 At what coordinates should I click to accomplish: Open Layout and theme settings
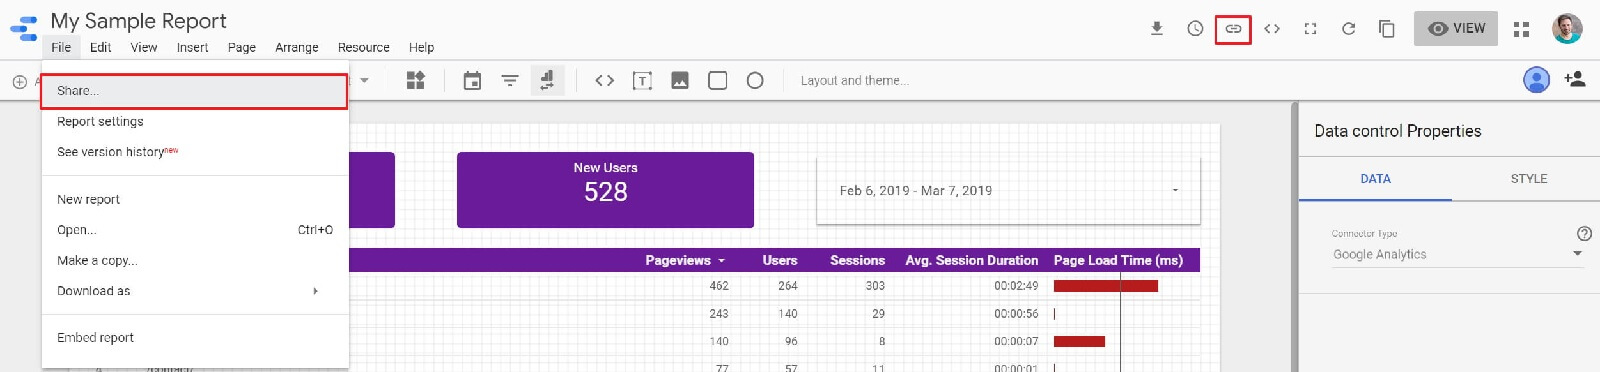(x=855, y=81)
